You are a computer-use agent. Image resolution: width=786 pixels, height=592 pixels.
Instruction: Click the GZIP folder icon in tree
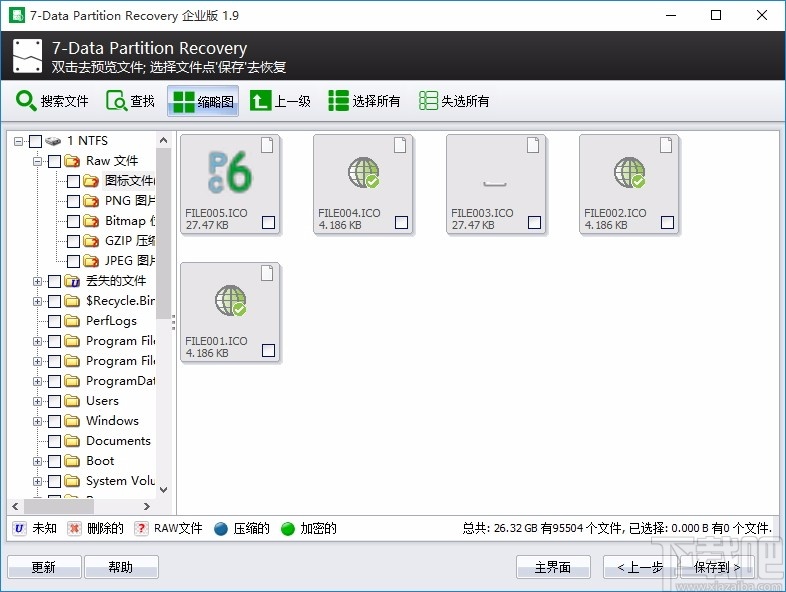pos(91,241)
